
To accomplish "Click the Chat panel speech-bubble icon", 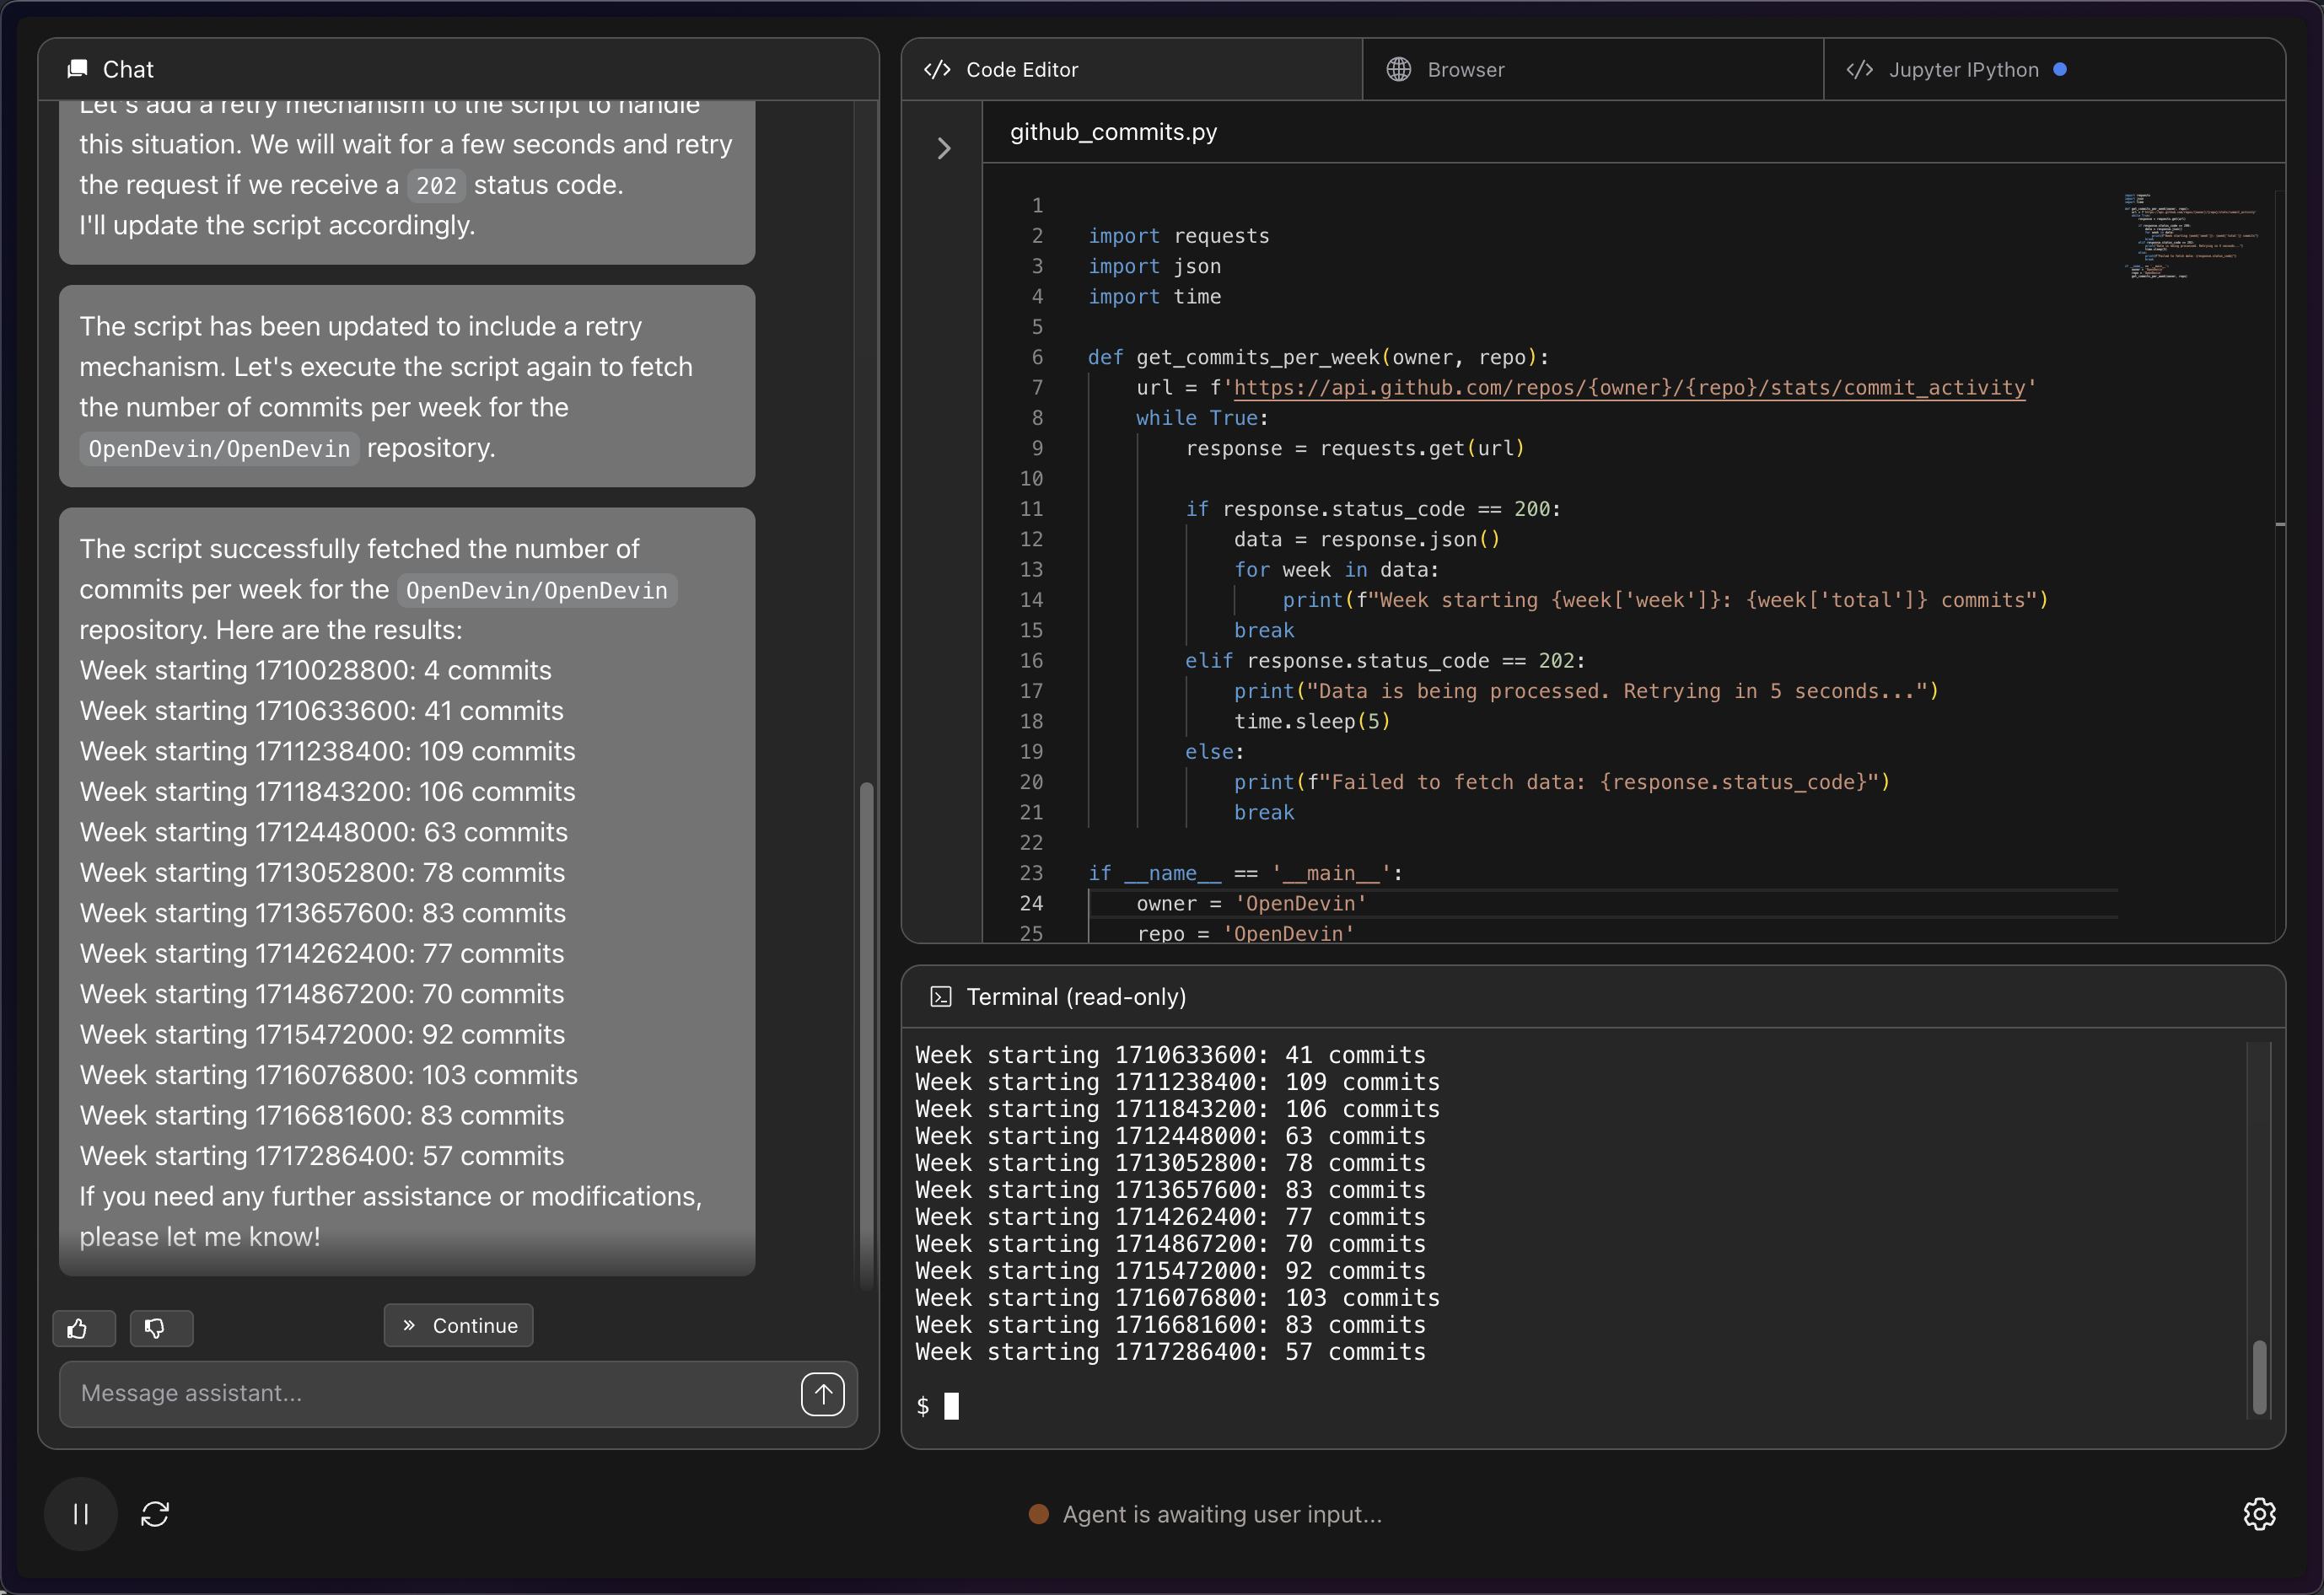I will [77, 69].
